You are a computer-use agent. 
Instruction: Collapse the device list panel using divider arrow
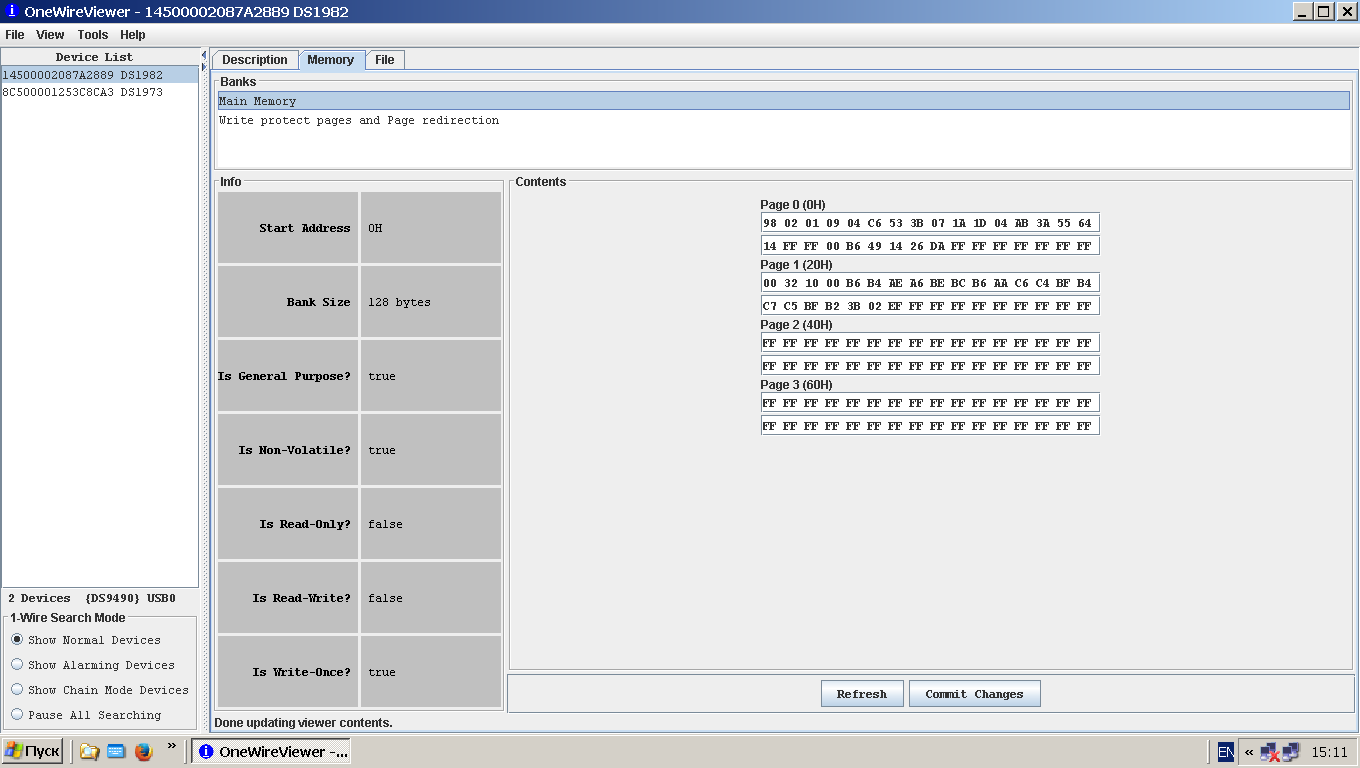point(204,55)
